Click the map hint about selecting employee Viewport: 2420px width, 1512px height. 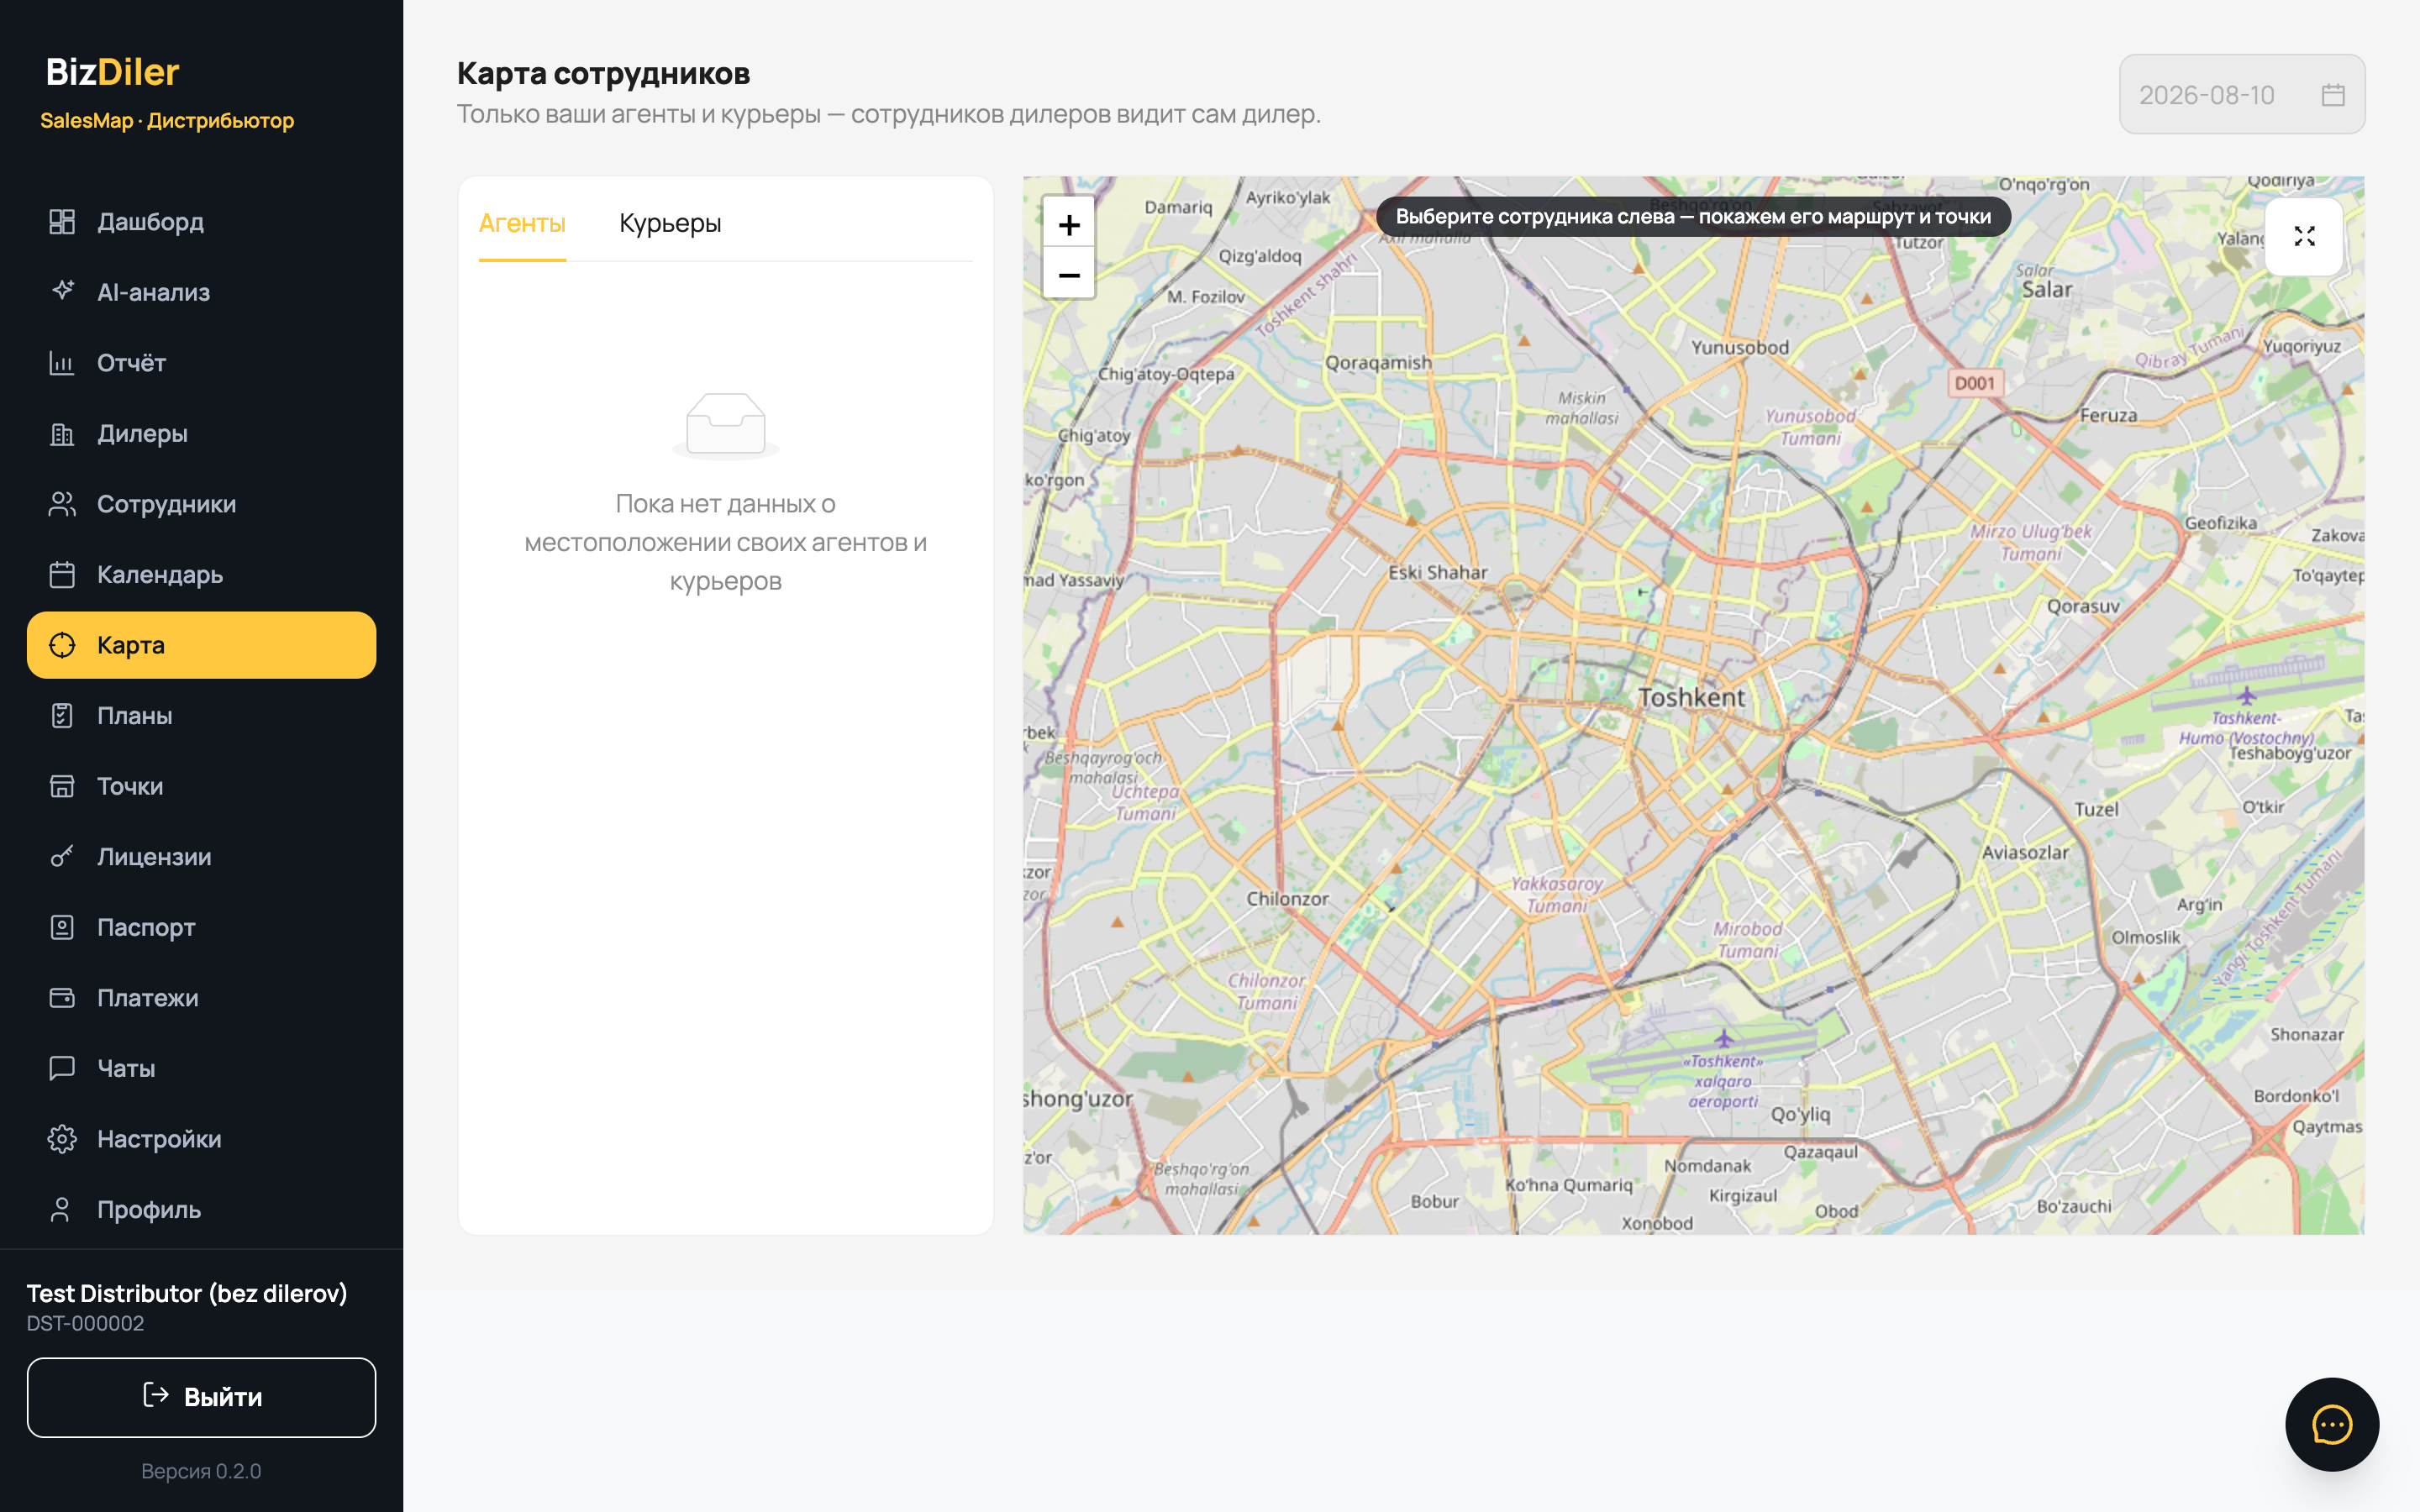coord(1693,217)
